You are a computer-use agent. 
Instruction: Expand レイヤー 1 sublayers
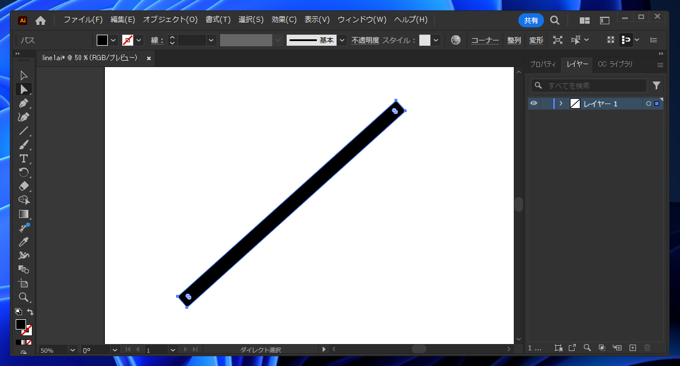click(x=561, y=103)
